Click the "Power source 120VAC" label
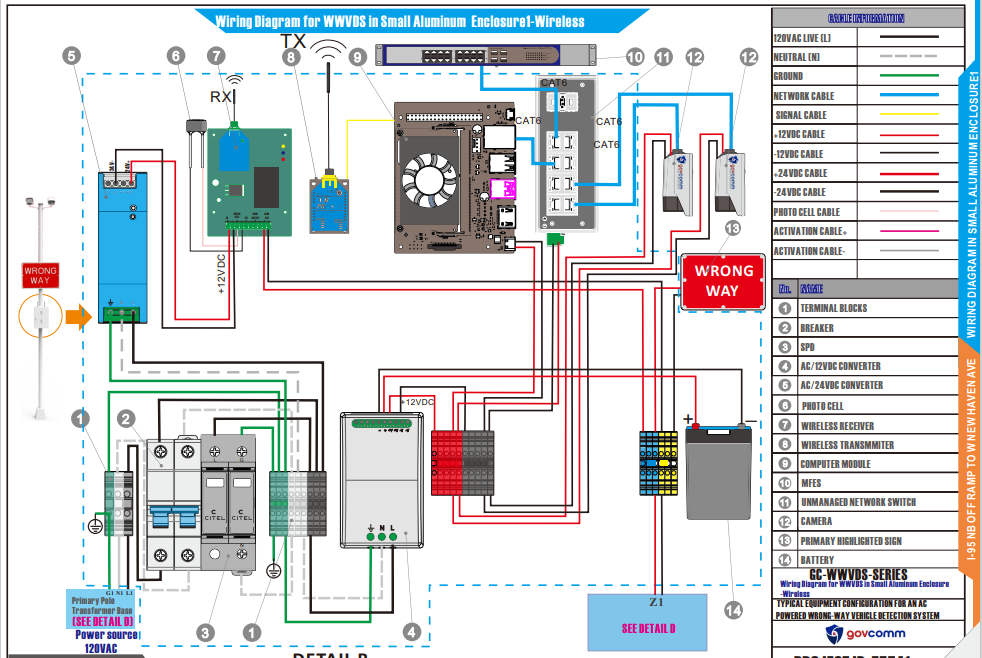 click(x=105, y=641)
